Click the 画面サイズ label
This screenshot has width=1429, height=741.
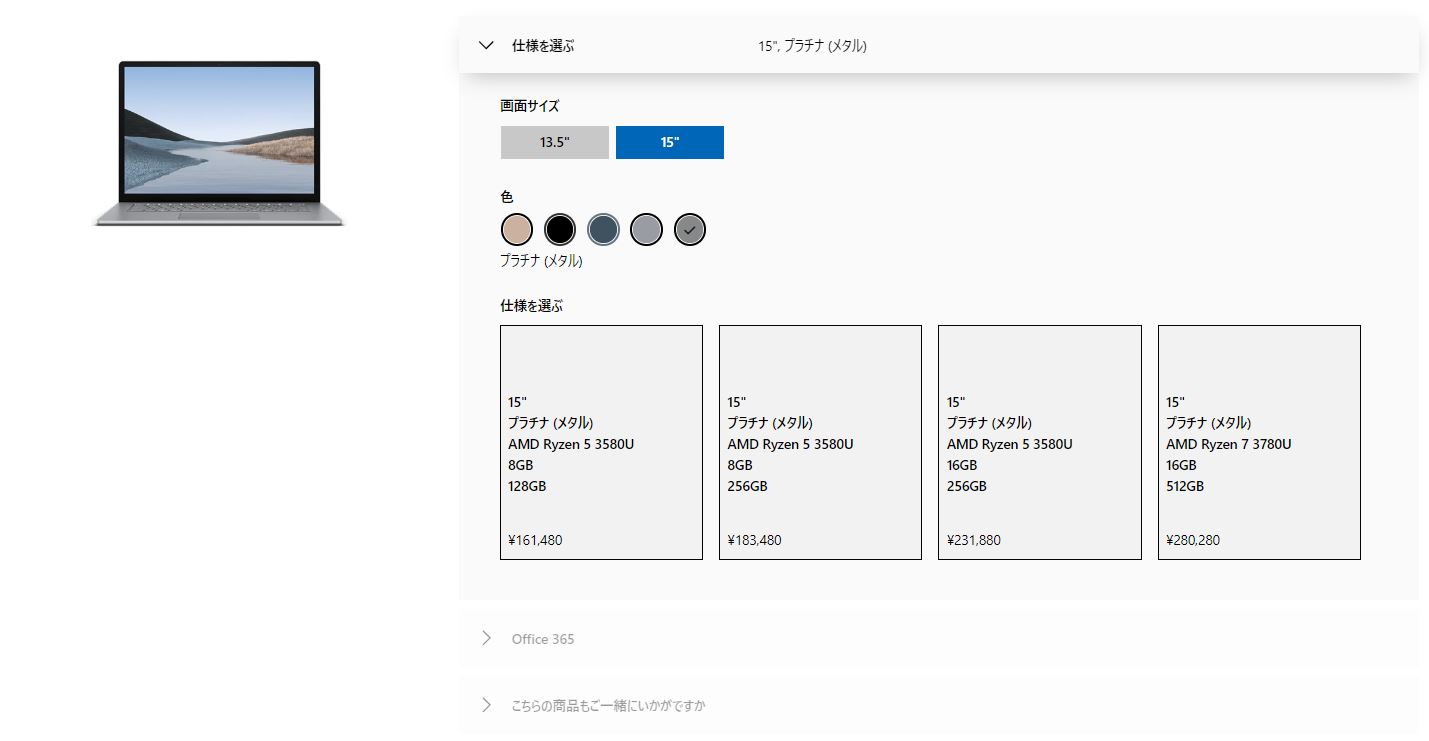coord(530,105)
